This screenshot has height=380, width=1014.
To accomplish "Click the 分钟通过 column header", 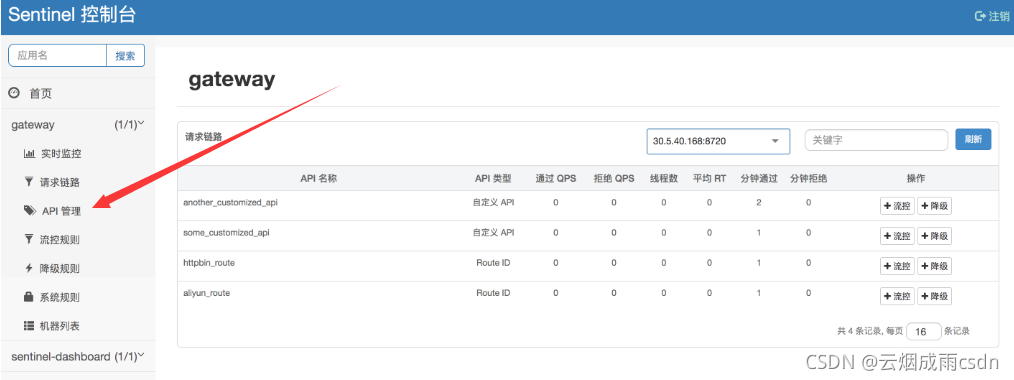I will [759, 178].
